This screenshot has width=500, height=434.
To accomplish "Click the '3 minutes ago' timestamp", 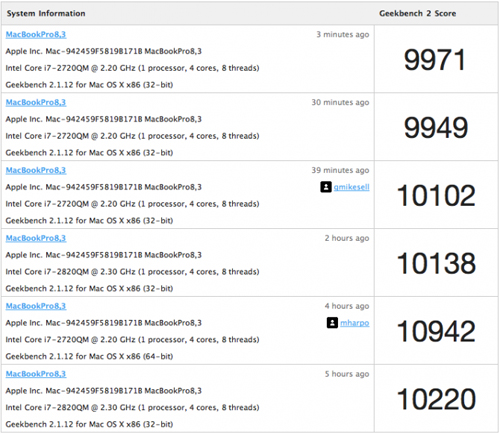I will (x=343, y=35).
